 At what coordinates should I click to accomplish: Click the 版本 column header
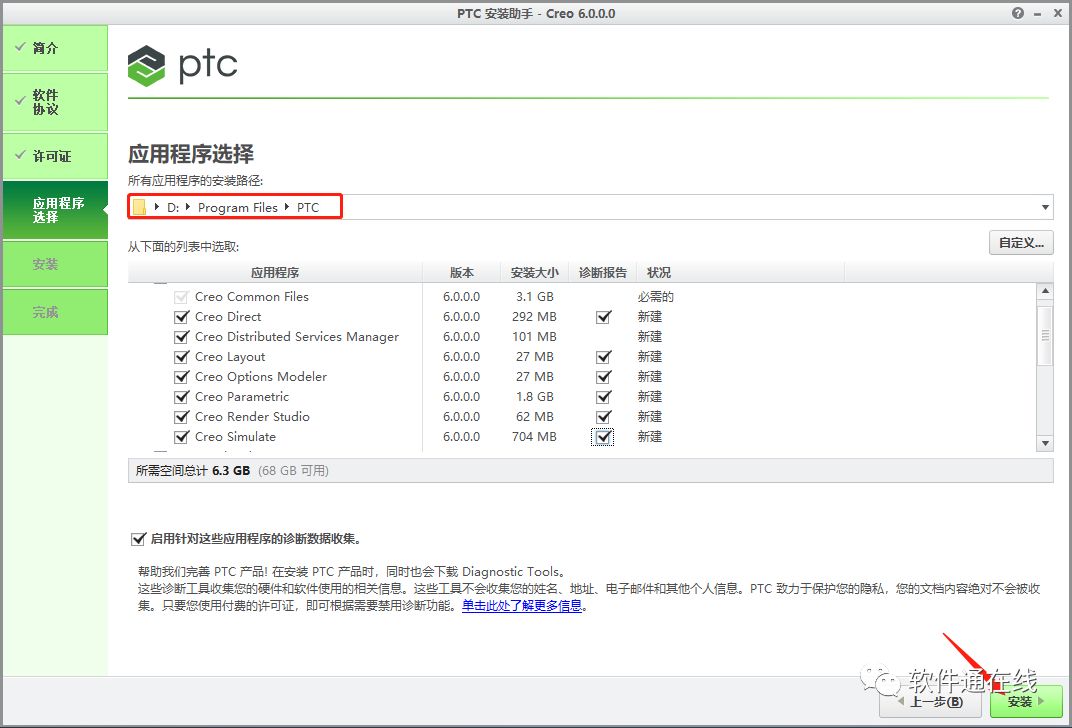point(461,273)
